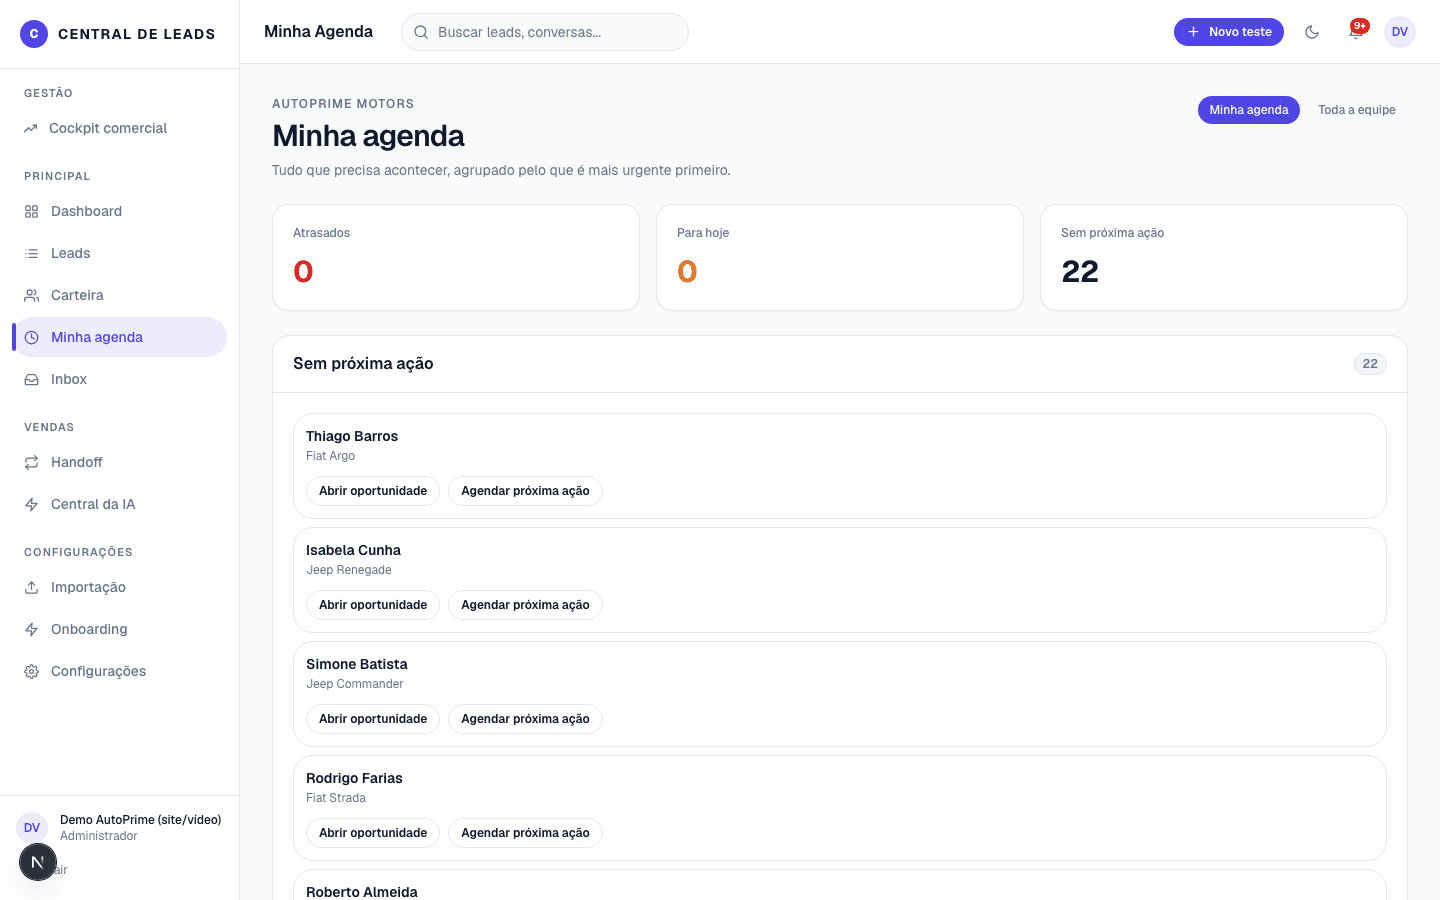Toggle dark mode with the moon icon
The height and width of the screenshot is (900, 1440).
[x=1312, y=32]
